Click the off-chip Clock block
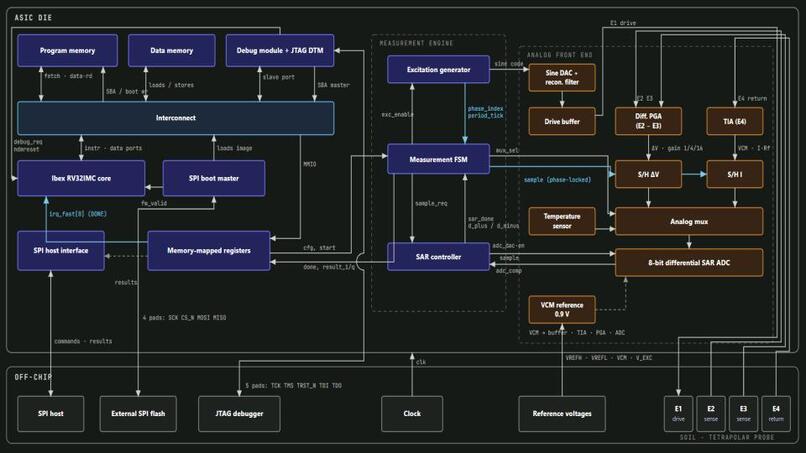This screenshot has height=453, width=806. tap(412, 413)
